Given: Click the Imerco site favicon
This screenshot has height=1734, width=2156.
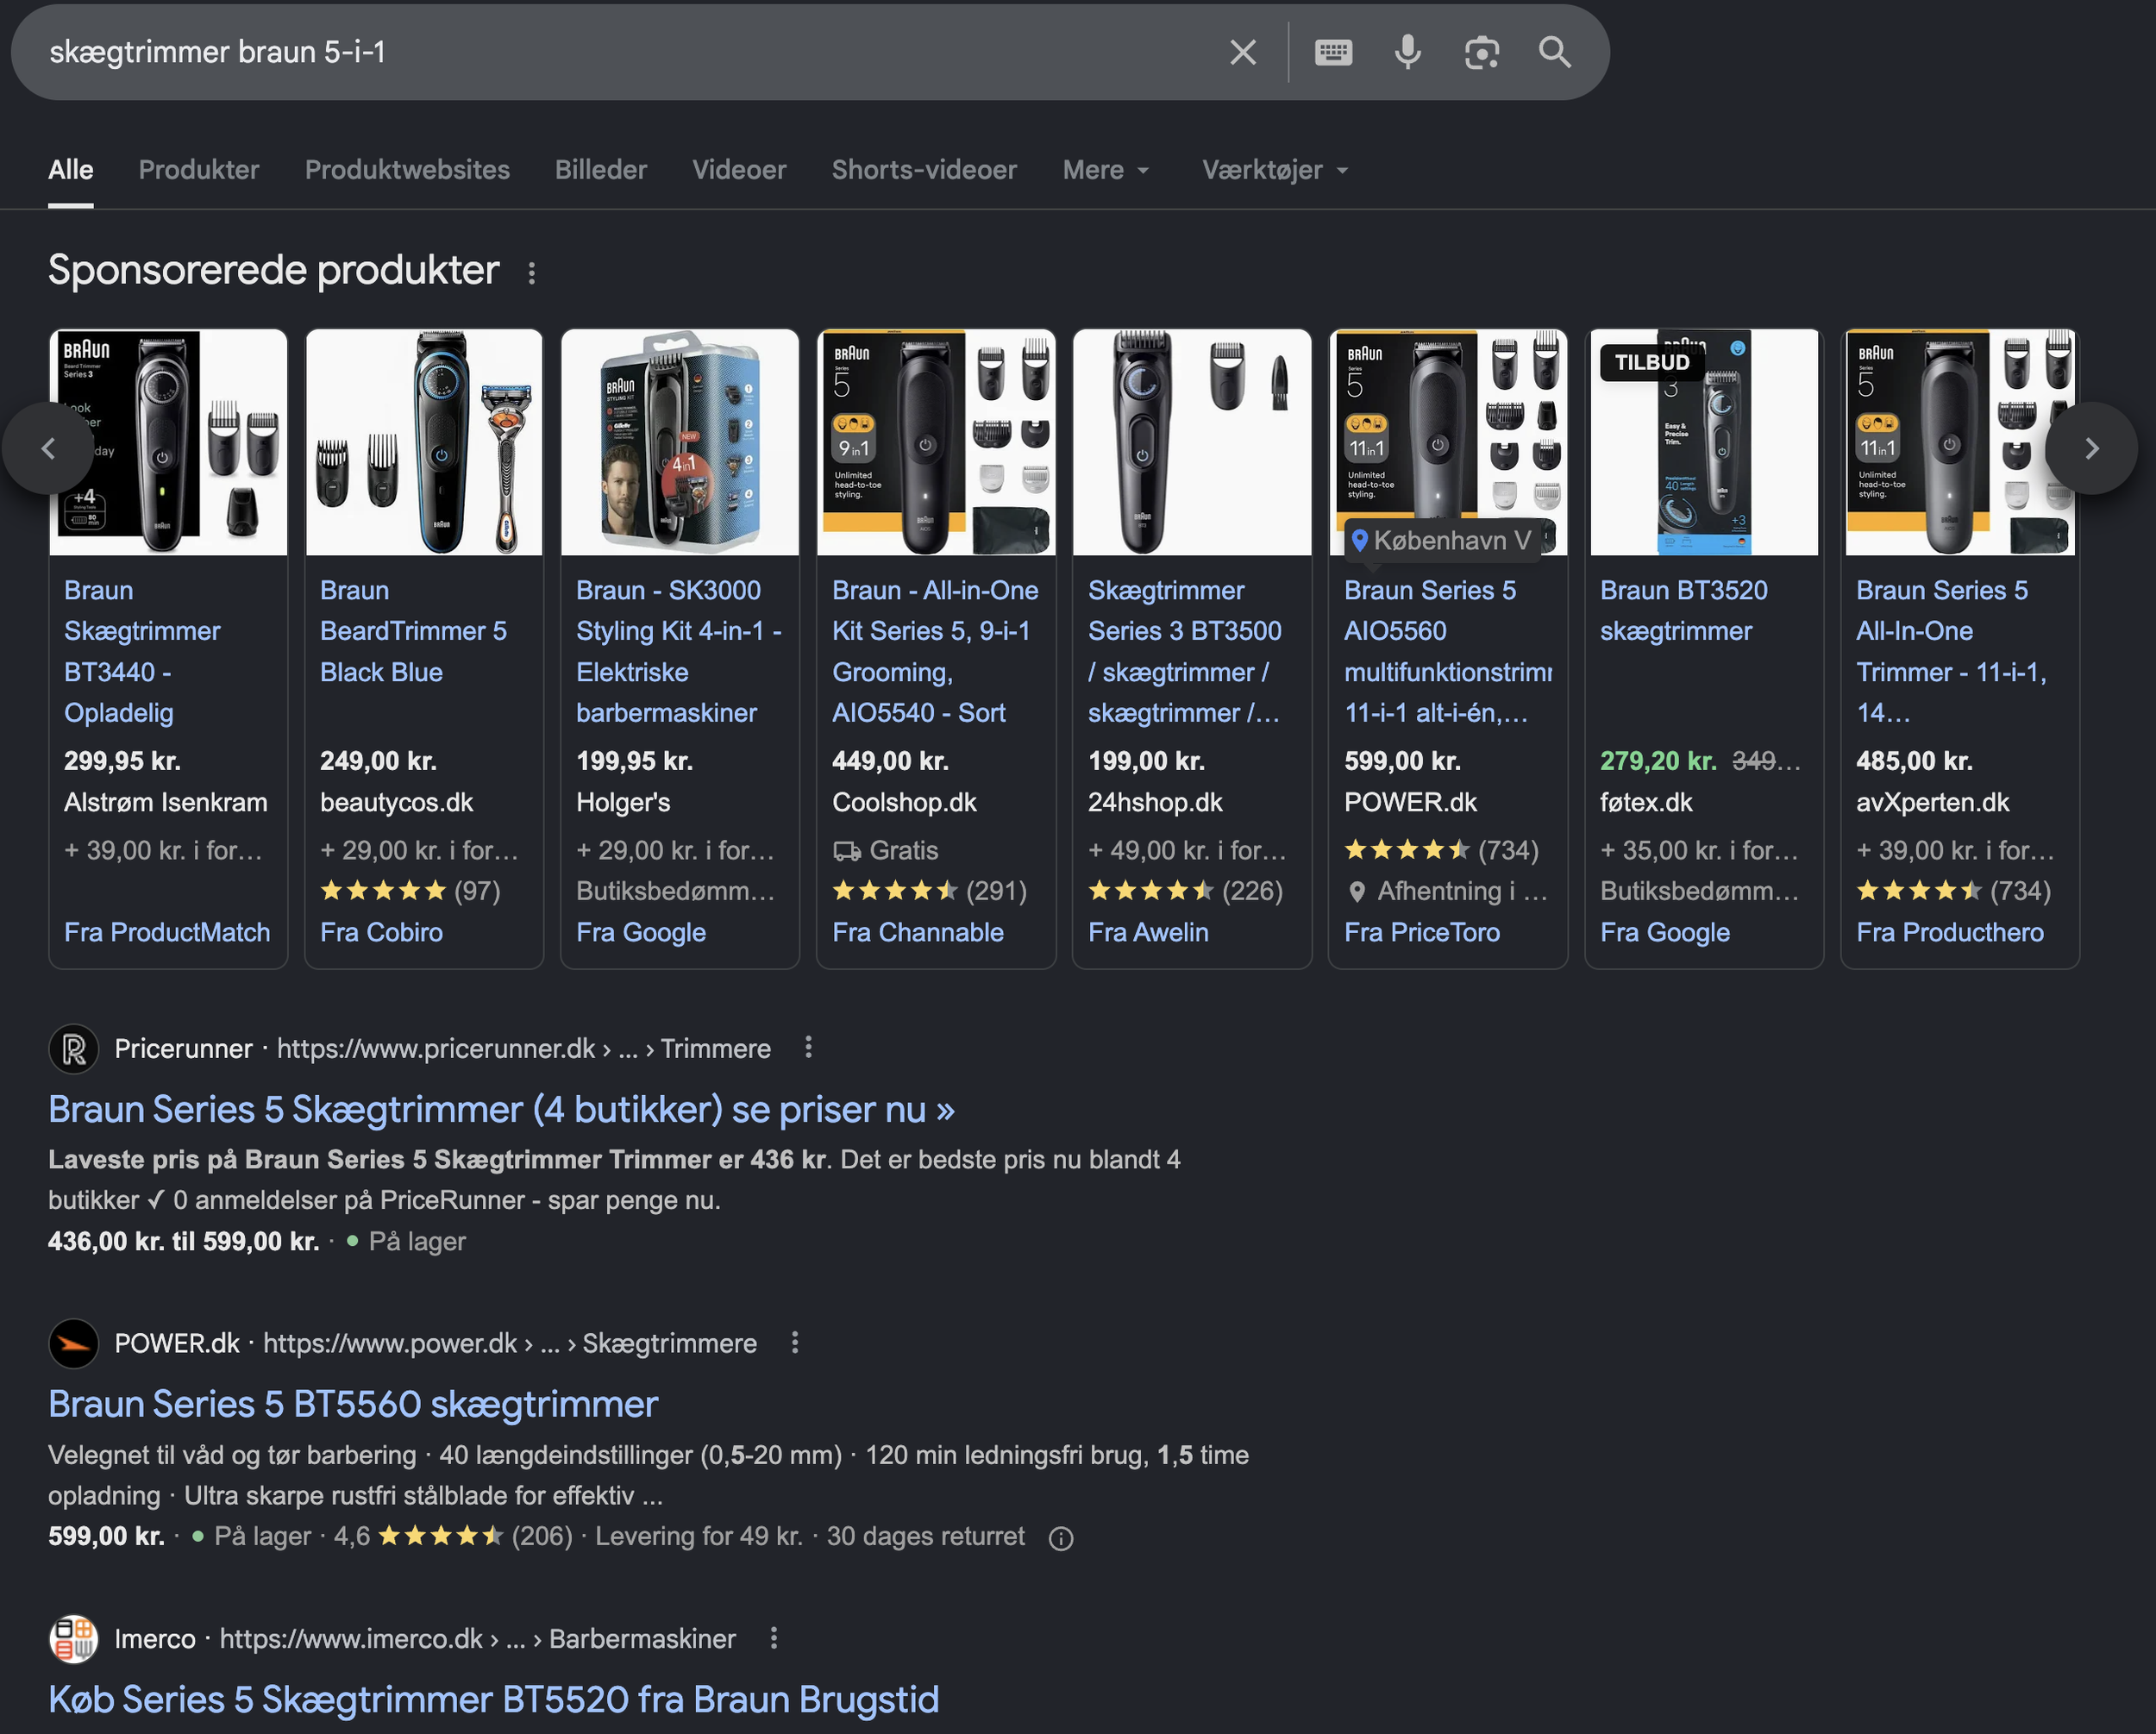Looking at the screenshot, I should (74, 1638).
